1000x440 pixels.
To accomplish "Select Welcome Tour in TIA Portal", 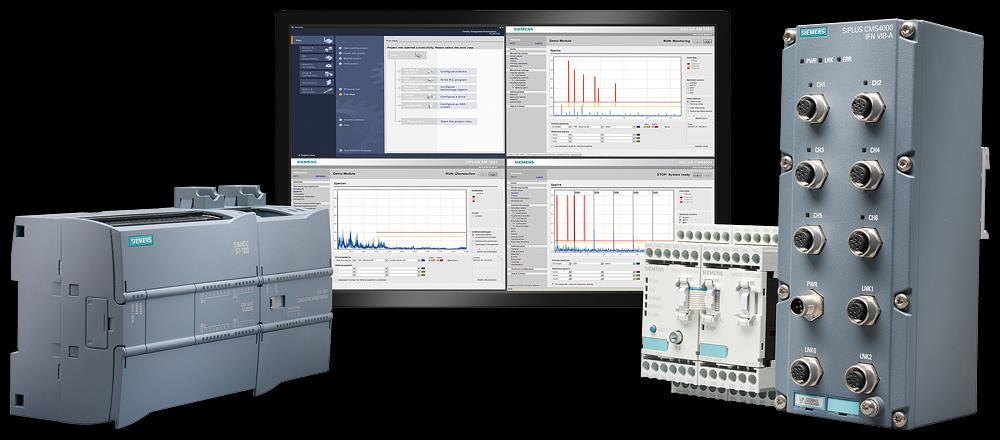I will [x=350, y=89].
